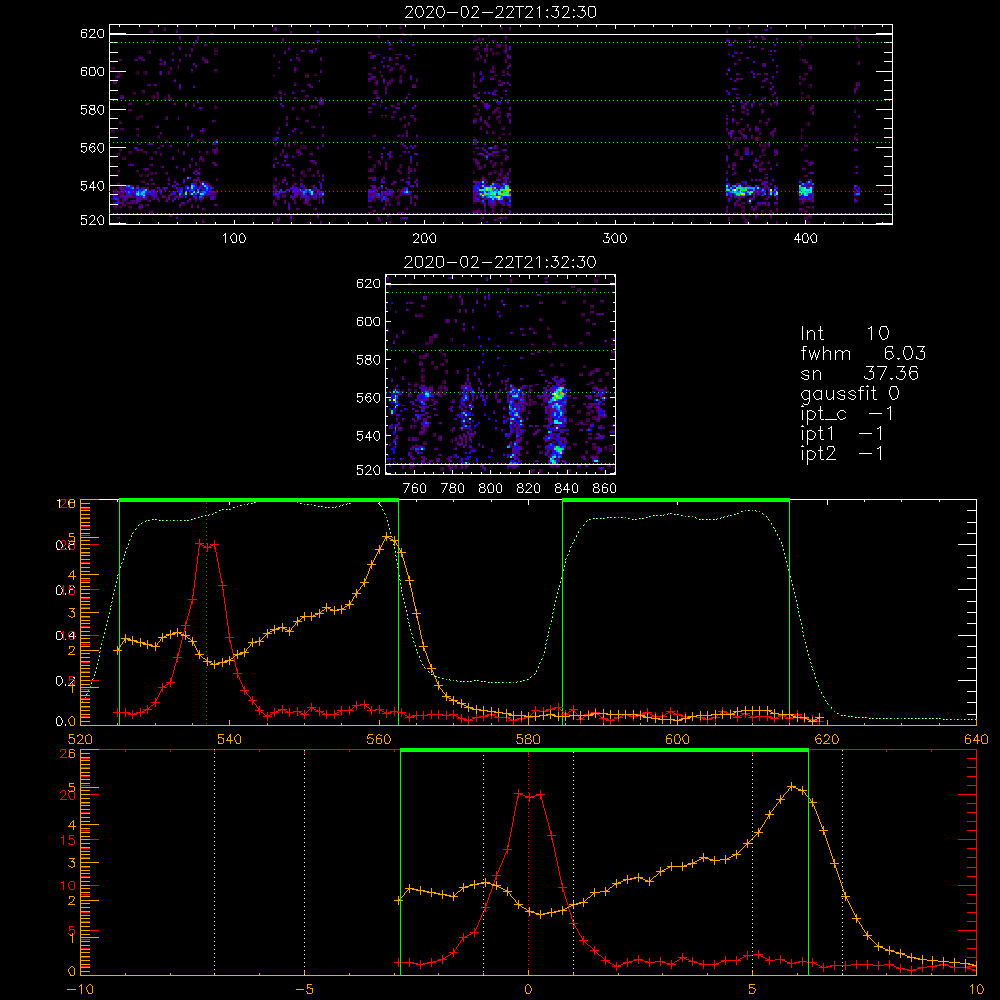
Task: Click the orange curve peak near 561 in upper profile plot
Action: tap(388, 538)
